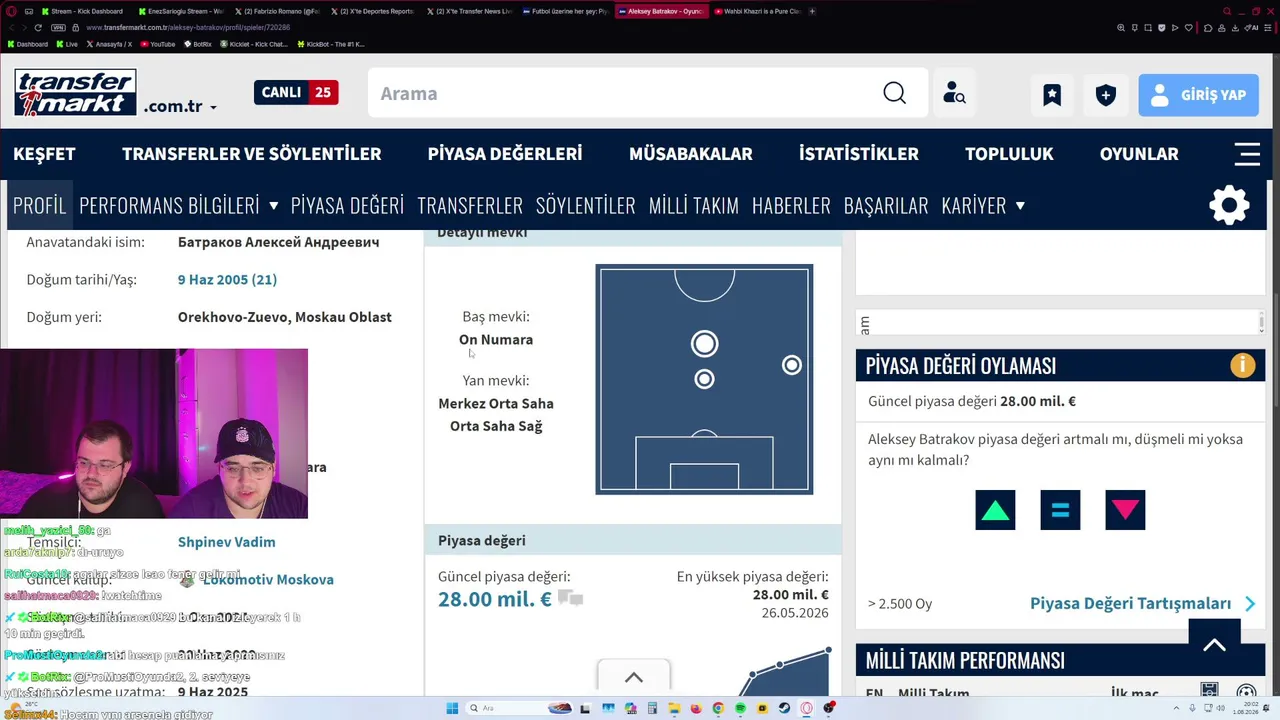This screenshot has width=1280, height=720.
Task: Open the bookmark watchlist icon
Action: tap(1052, 94)
